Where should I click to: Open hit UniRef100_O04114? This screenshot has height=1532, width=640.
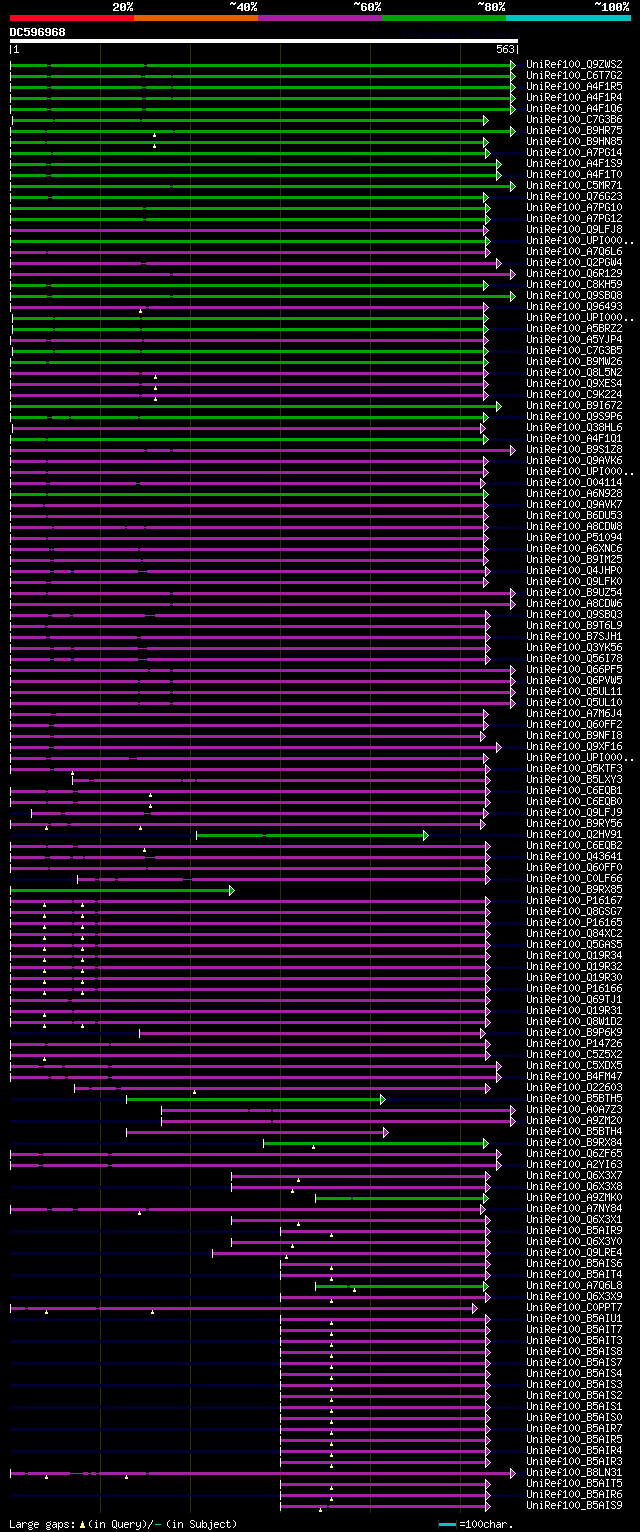(x=574, y=482)
